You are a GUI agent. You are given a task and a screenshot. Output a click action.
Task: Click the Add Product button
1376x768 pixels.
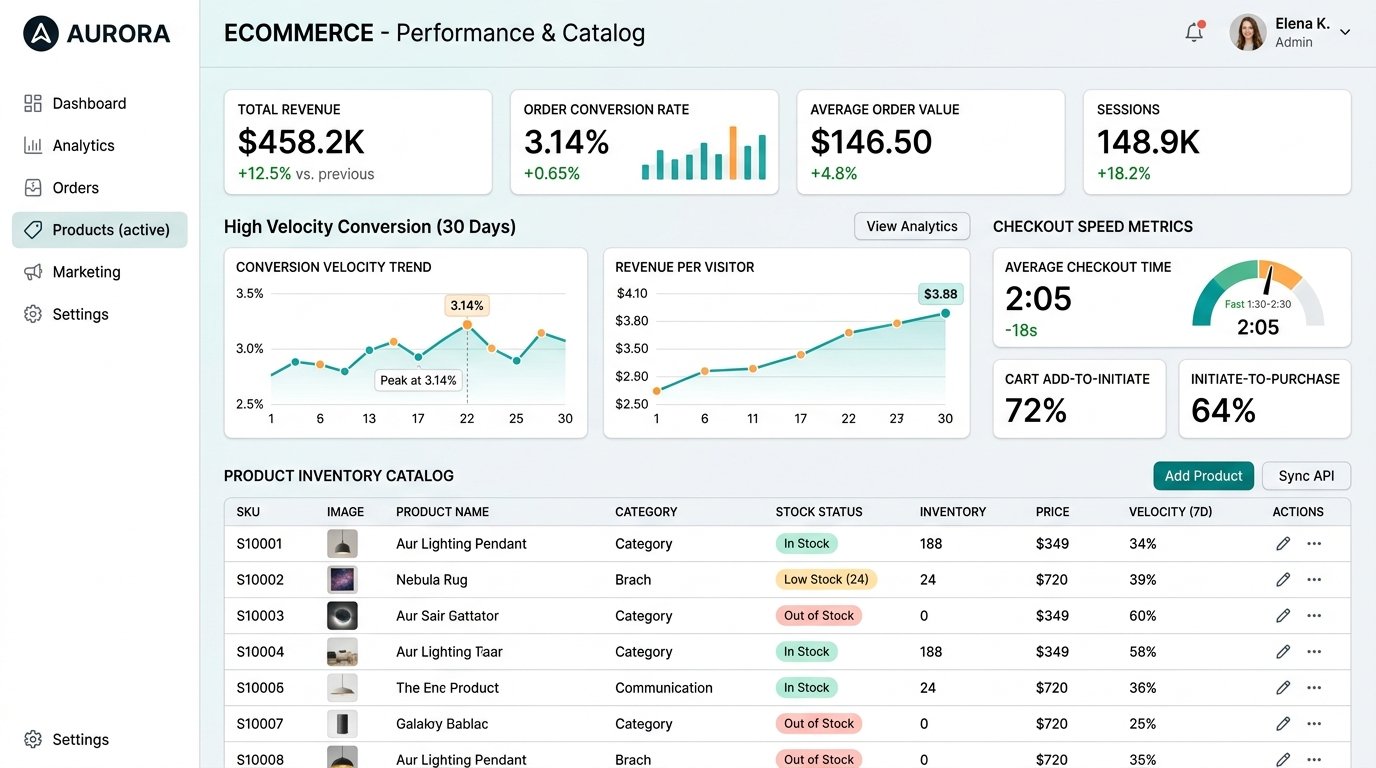click(1203, 476)
